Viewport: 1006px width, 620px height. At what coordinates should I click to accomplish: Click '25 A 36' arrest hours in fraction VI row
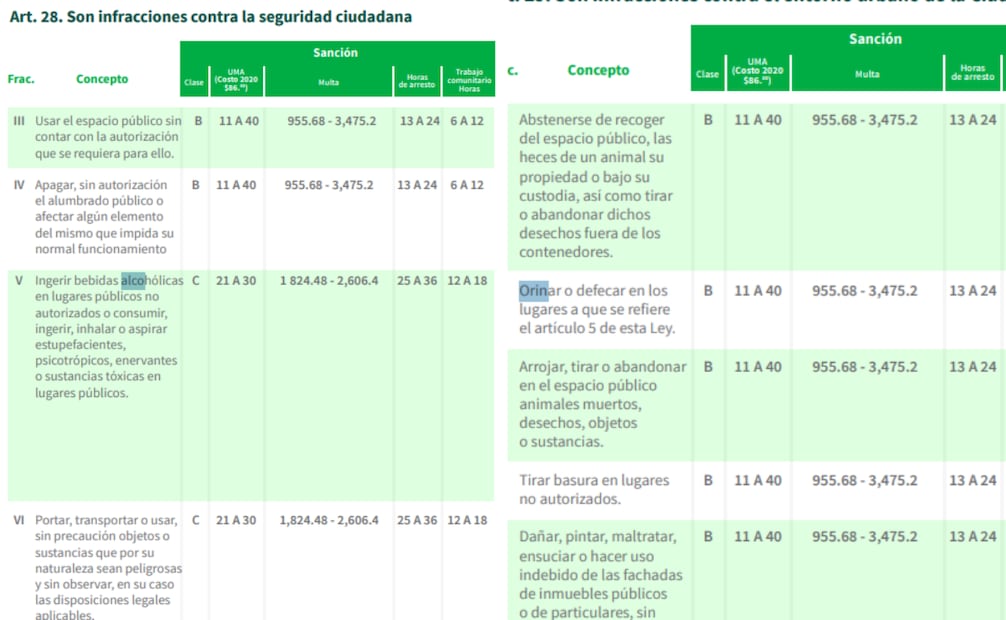pyautogui.click(x=417, y=520)
